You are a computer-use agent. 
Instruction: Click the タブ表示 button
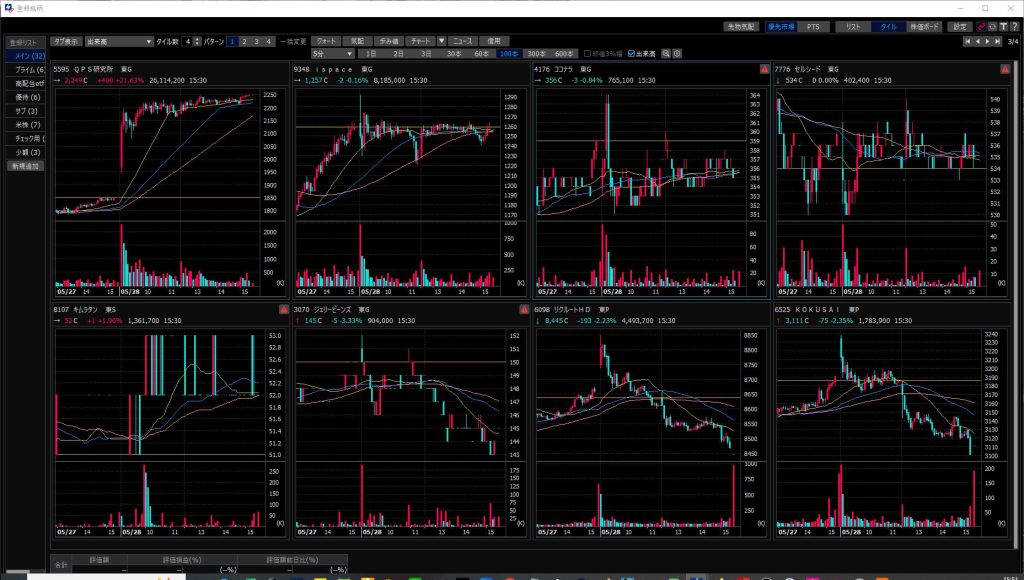pos(65,41)
